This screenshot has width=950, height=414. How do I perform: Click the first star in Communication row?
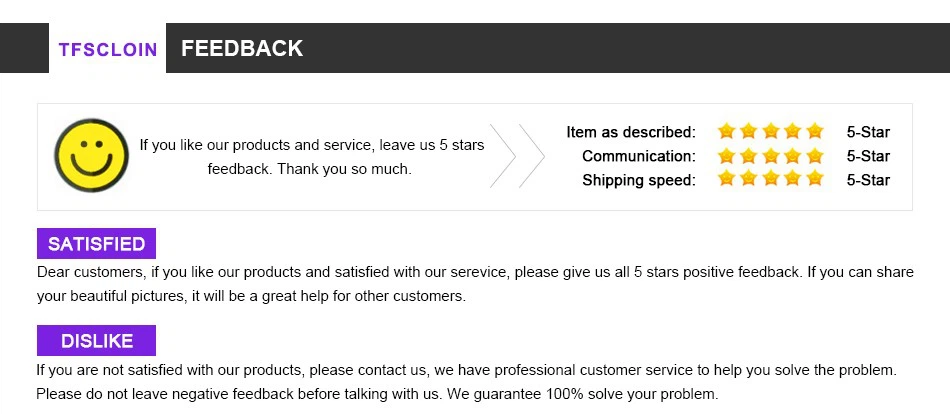(726, 156)
